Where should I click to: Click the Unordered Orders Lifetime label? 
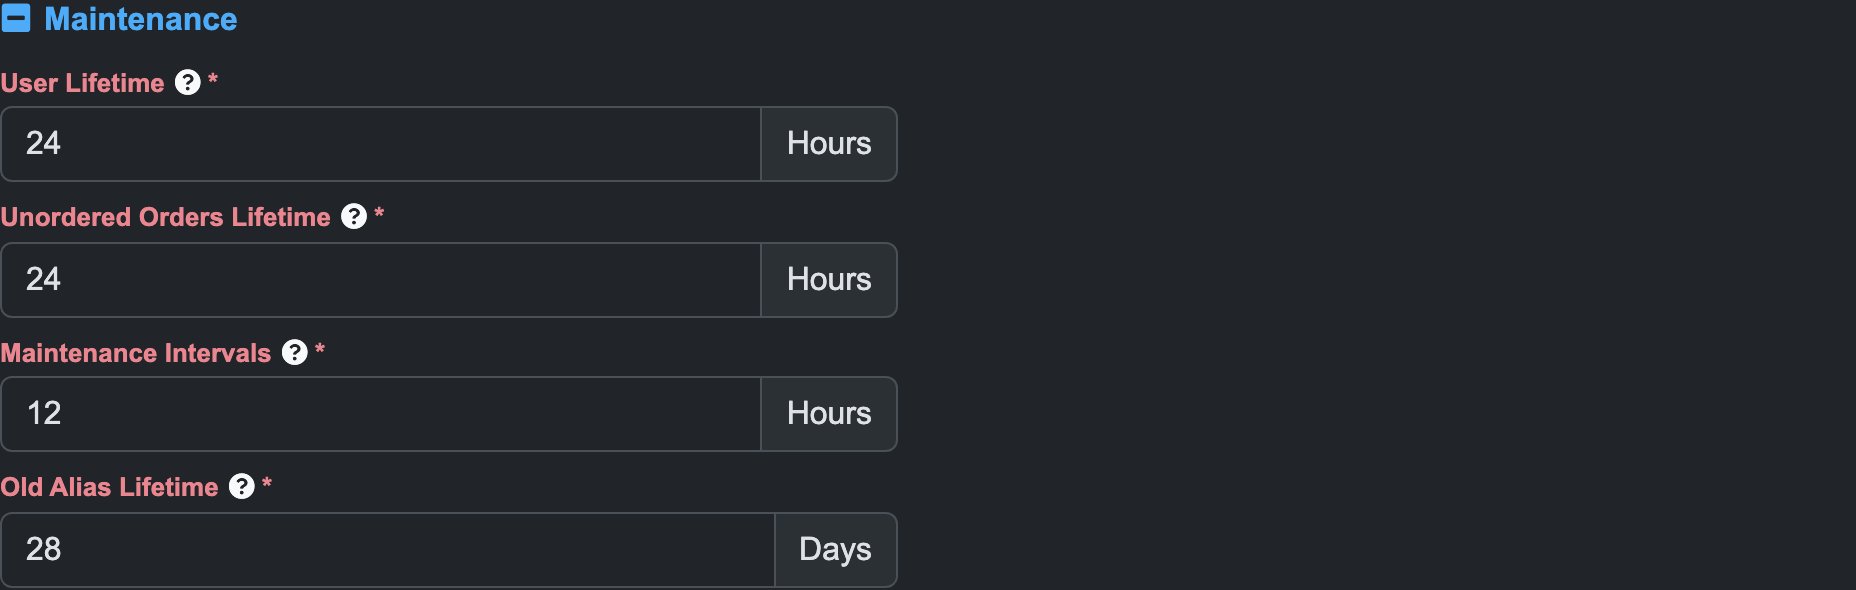tap(165, 217)
